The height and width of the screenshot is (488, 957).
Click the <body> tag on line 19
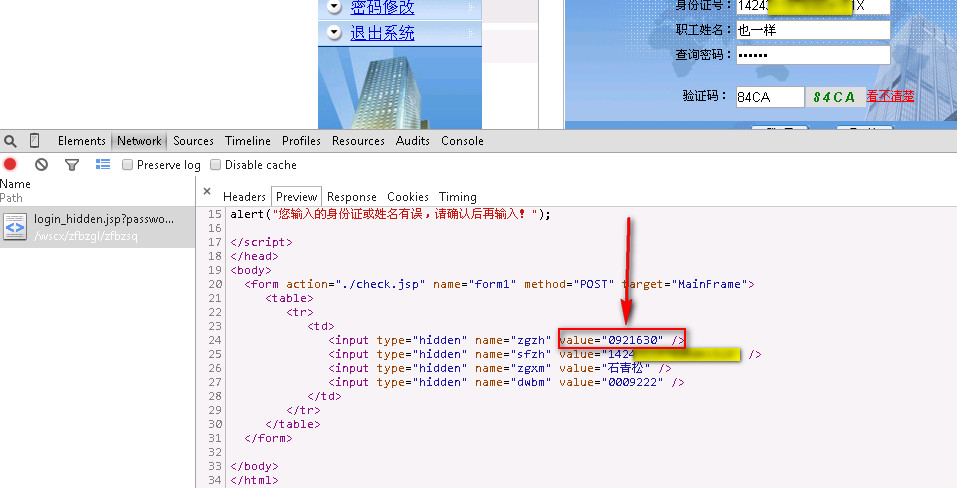pos(251,270)
